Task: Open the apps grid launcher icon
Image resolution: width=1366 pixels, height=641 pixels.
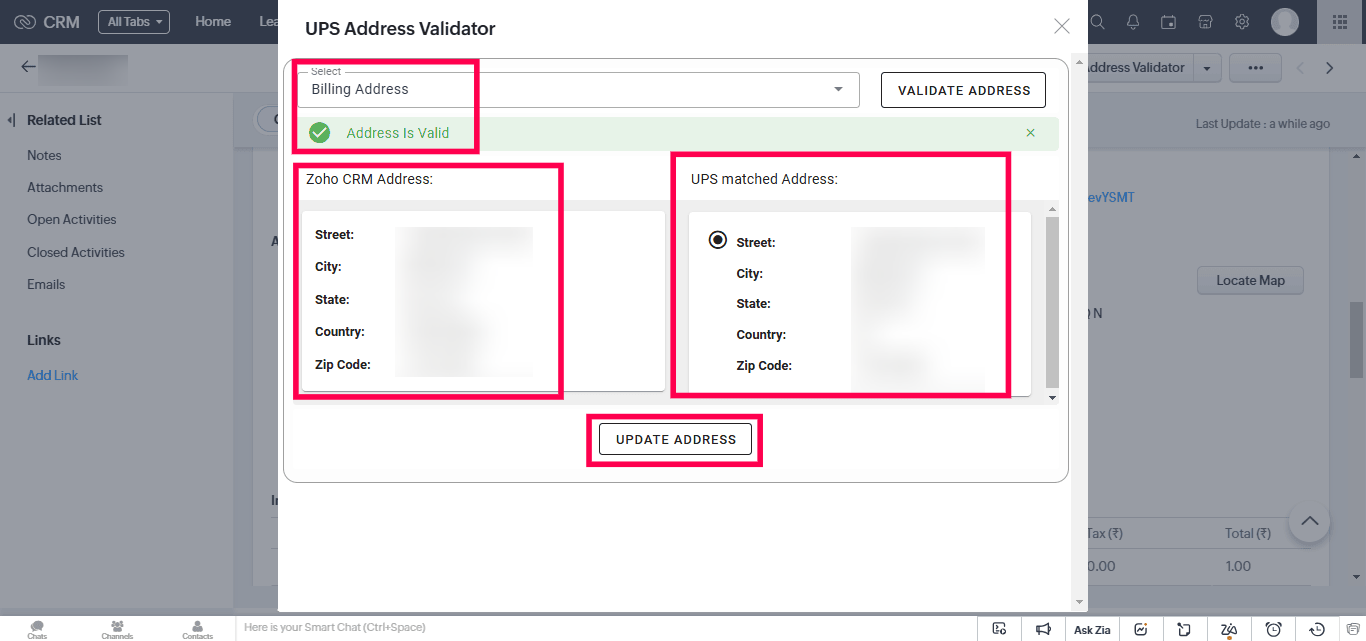Action: coord(1340,22)
